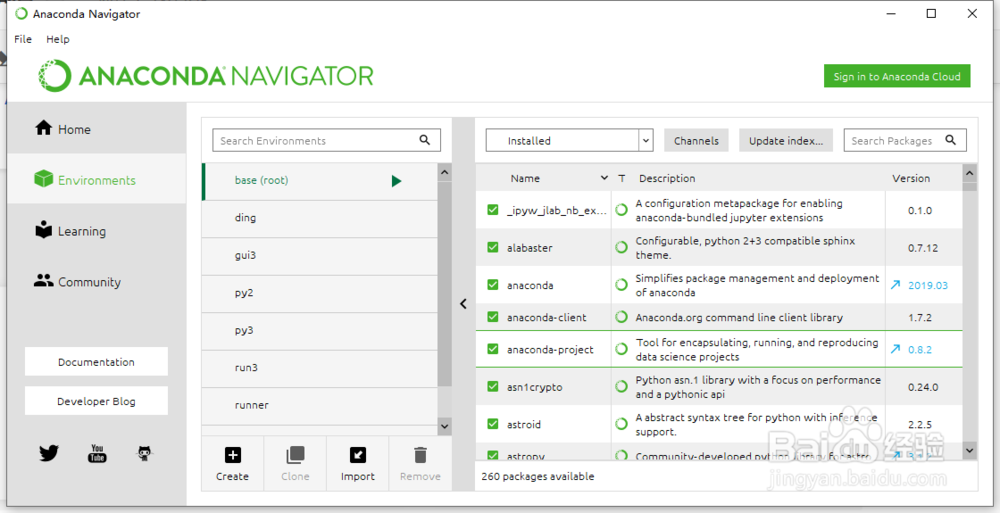Click the magnifier in Search Environments
Image resolution: width=1000 pixels, height=513 pixels.
click(425, 140)
